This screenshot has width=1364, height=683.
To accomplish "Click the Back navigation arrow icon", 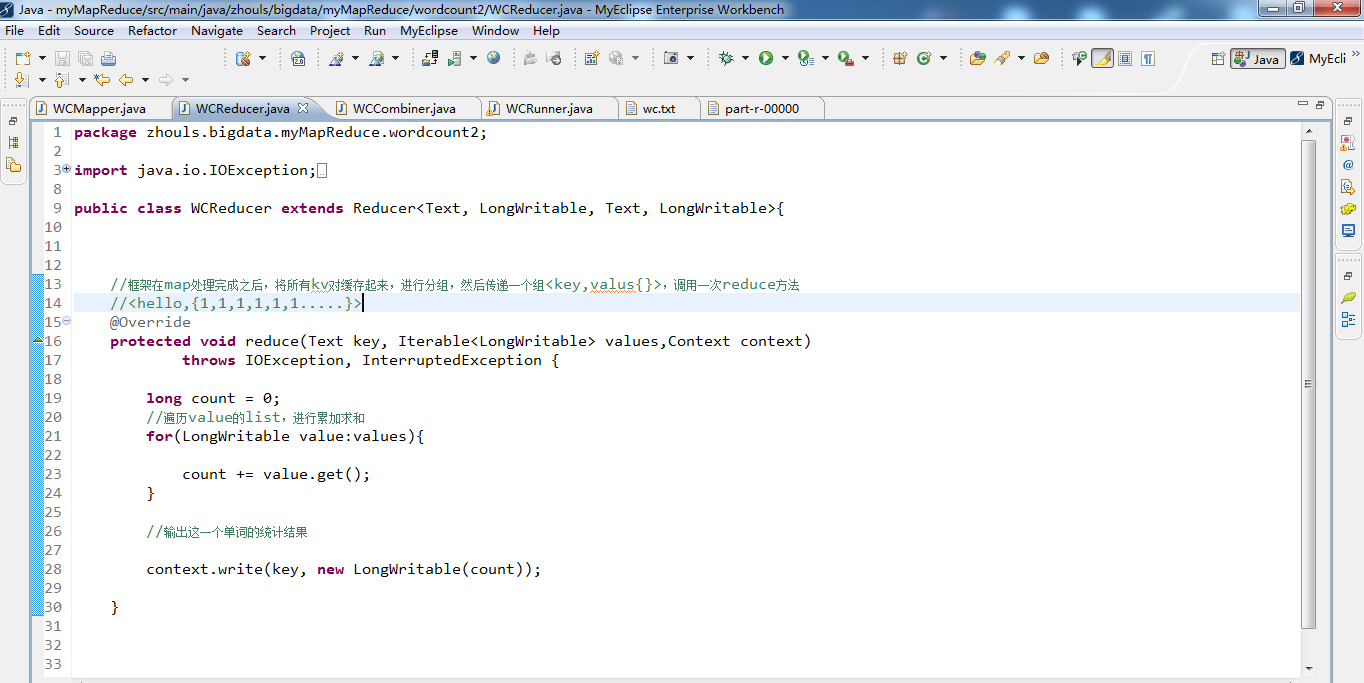I will [x=126, y=80].
